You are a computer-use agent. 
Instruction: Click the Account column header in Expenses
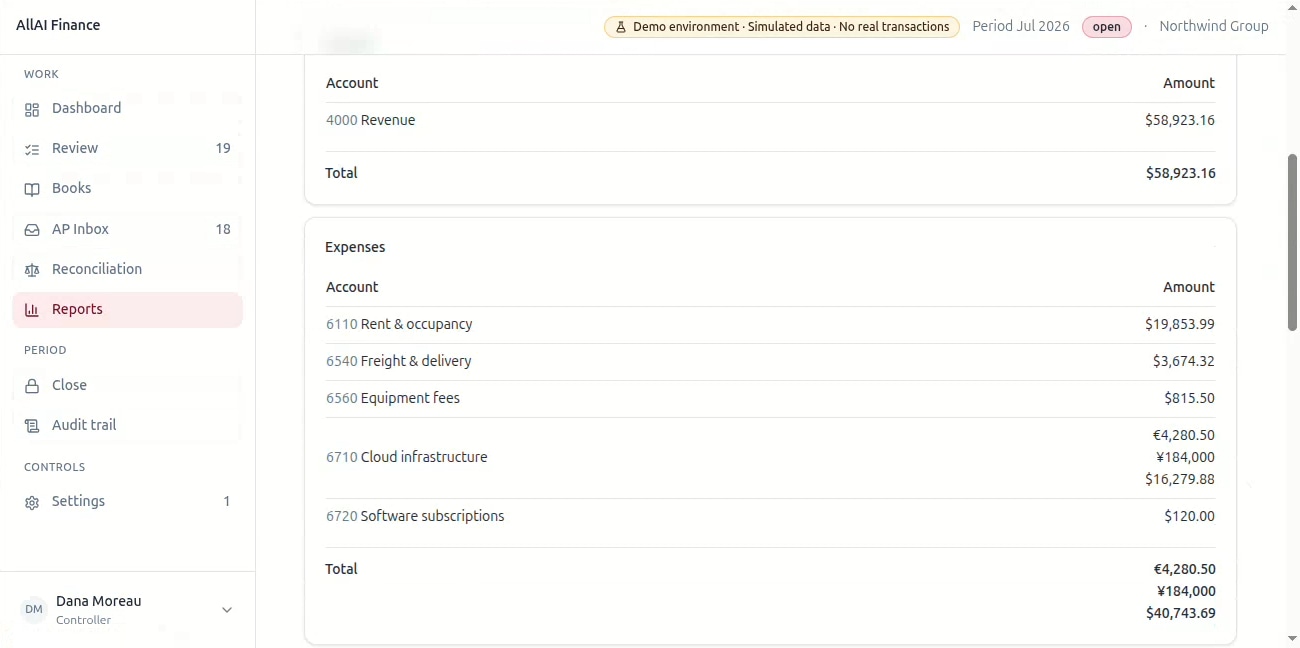click(x=352, y=287)
